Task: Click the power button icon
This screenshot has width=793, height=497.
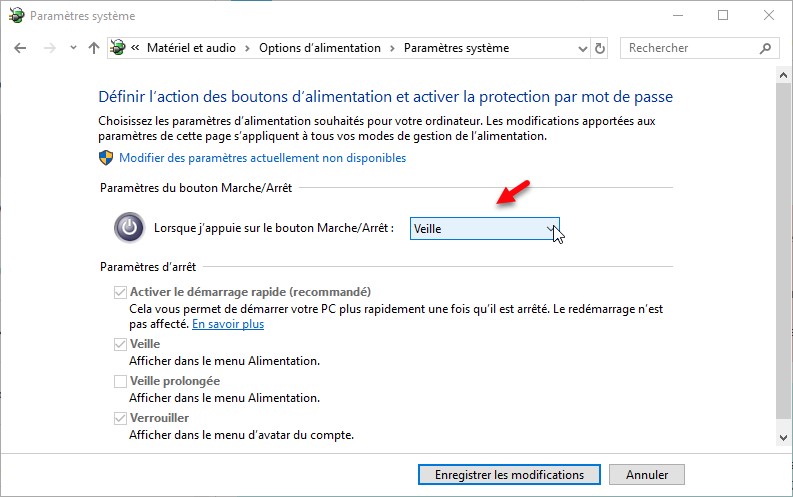Action: coord(129,228)
